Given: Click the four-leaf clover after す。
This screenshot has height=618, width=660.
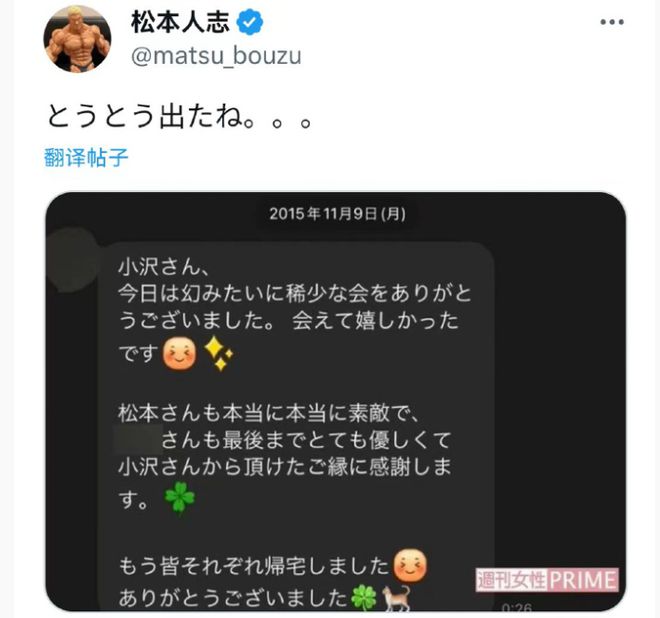Looking at the screenshot, I should point(180,499).
